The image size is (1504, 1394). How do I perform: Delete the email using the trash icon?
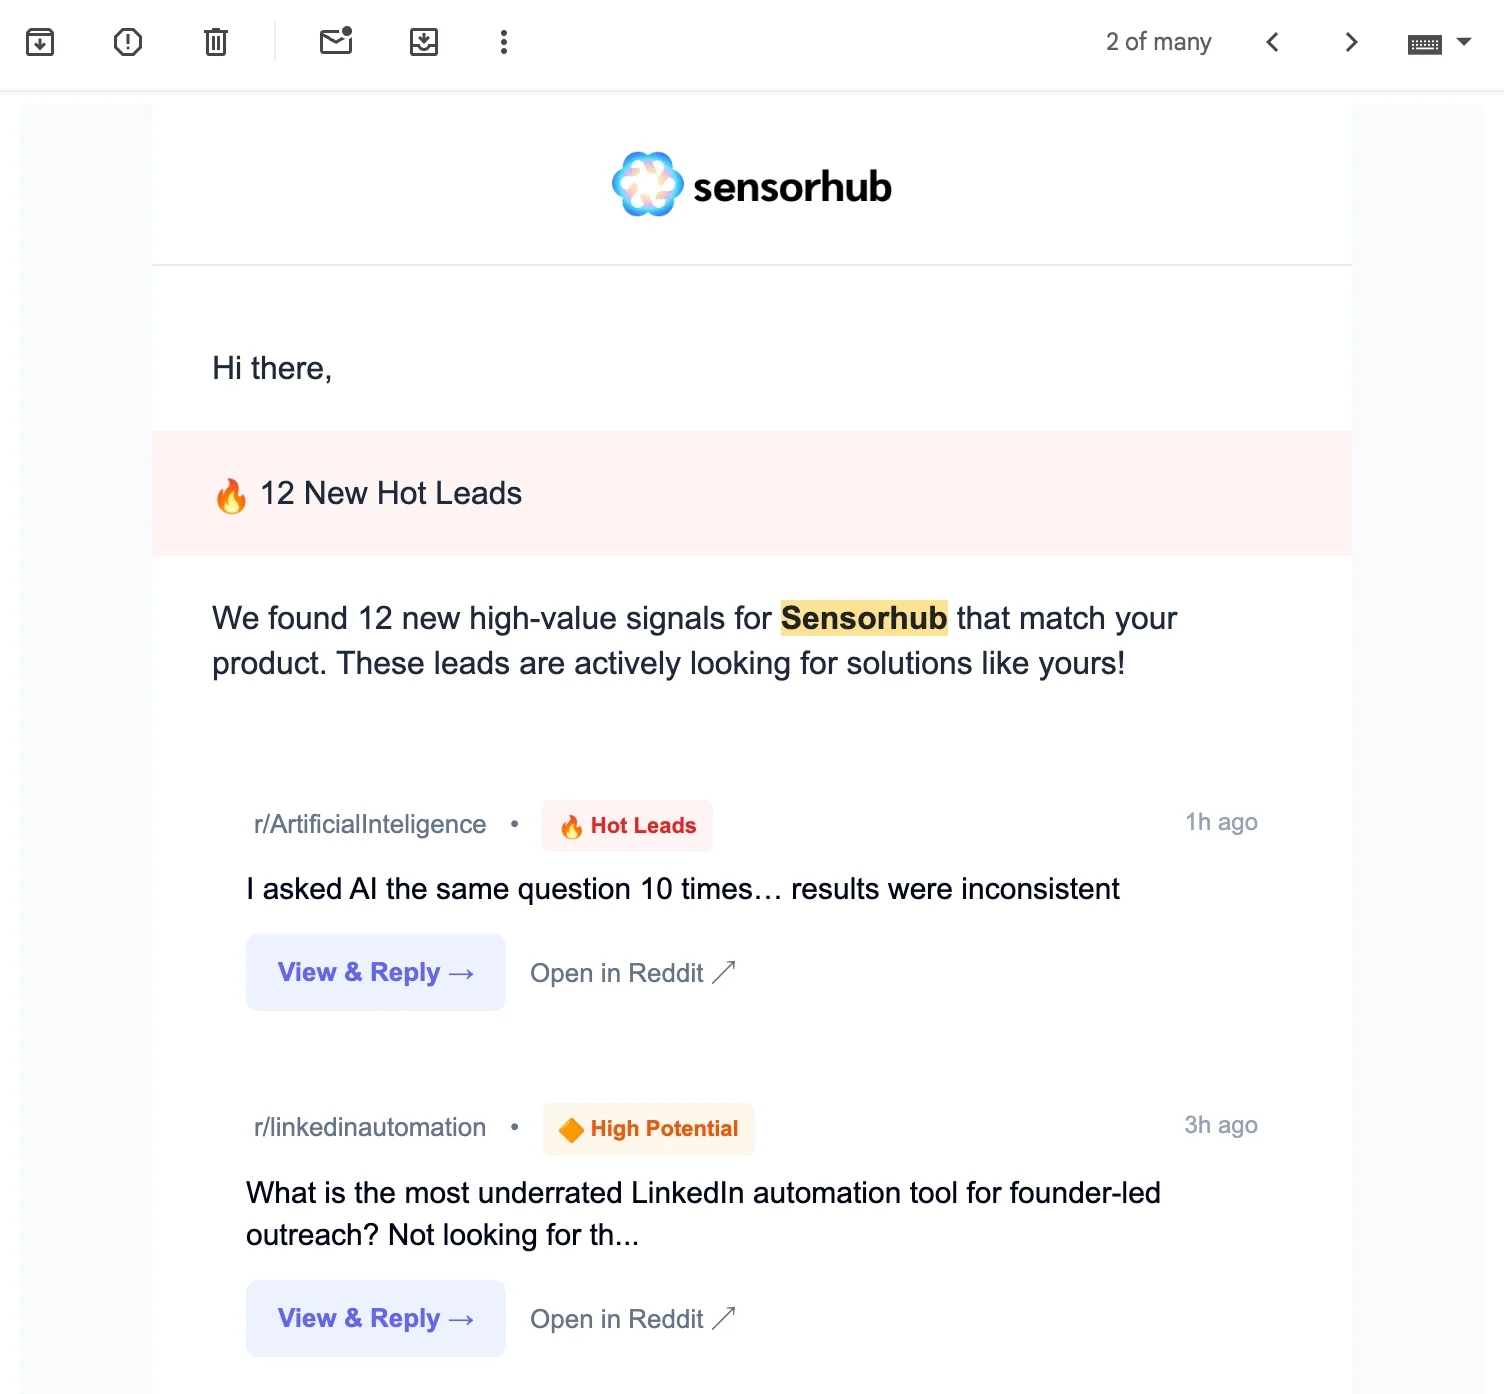(x=216, y=42)
